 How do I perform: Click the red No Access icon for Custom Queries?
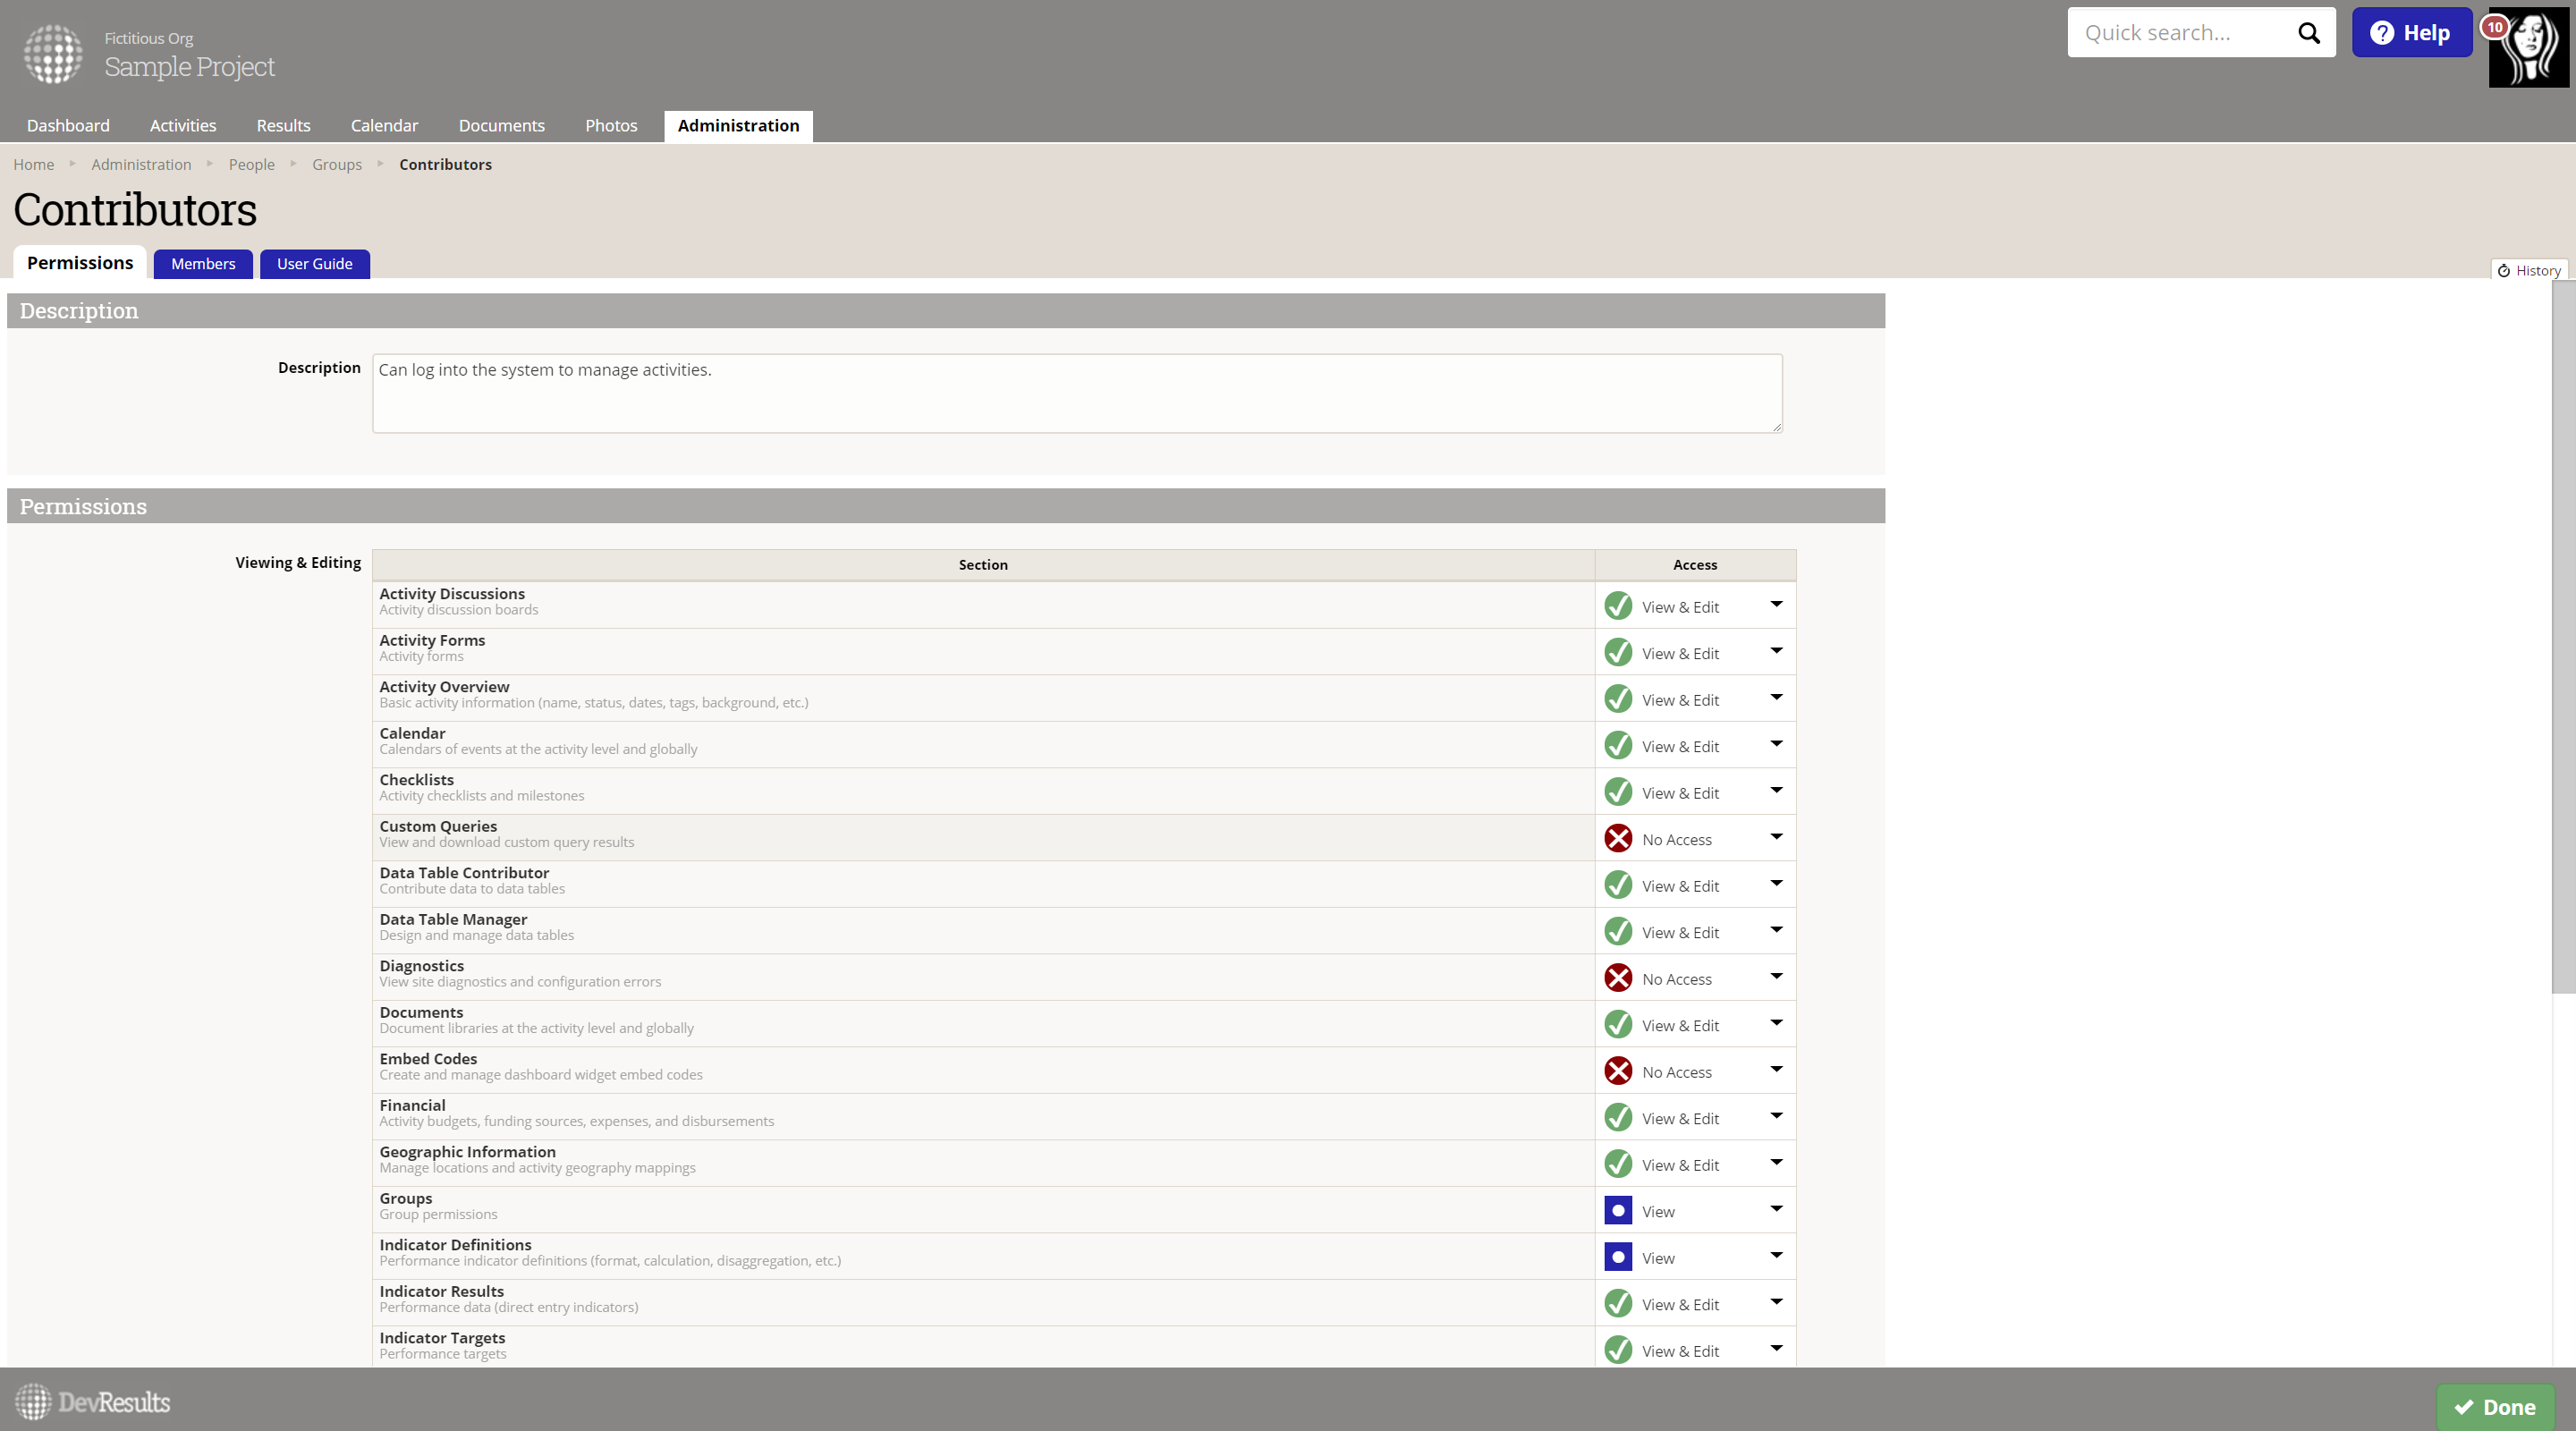[x=1618, y=838]
